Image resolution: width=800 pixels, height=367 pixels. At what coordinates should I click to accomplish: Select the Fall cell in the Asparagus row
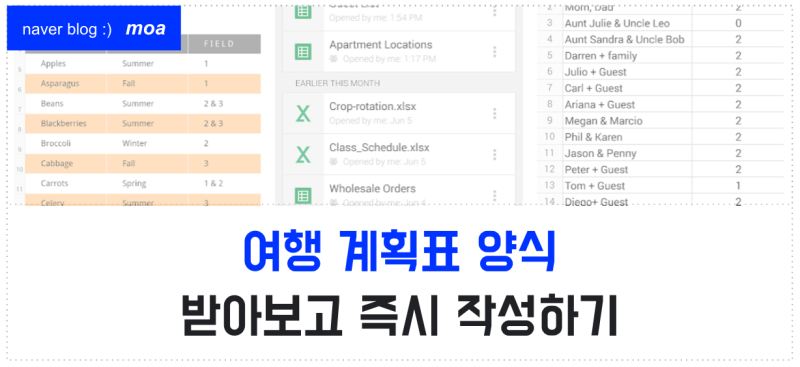pyautogui.click(x=147, y=84)
